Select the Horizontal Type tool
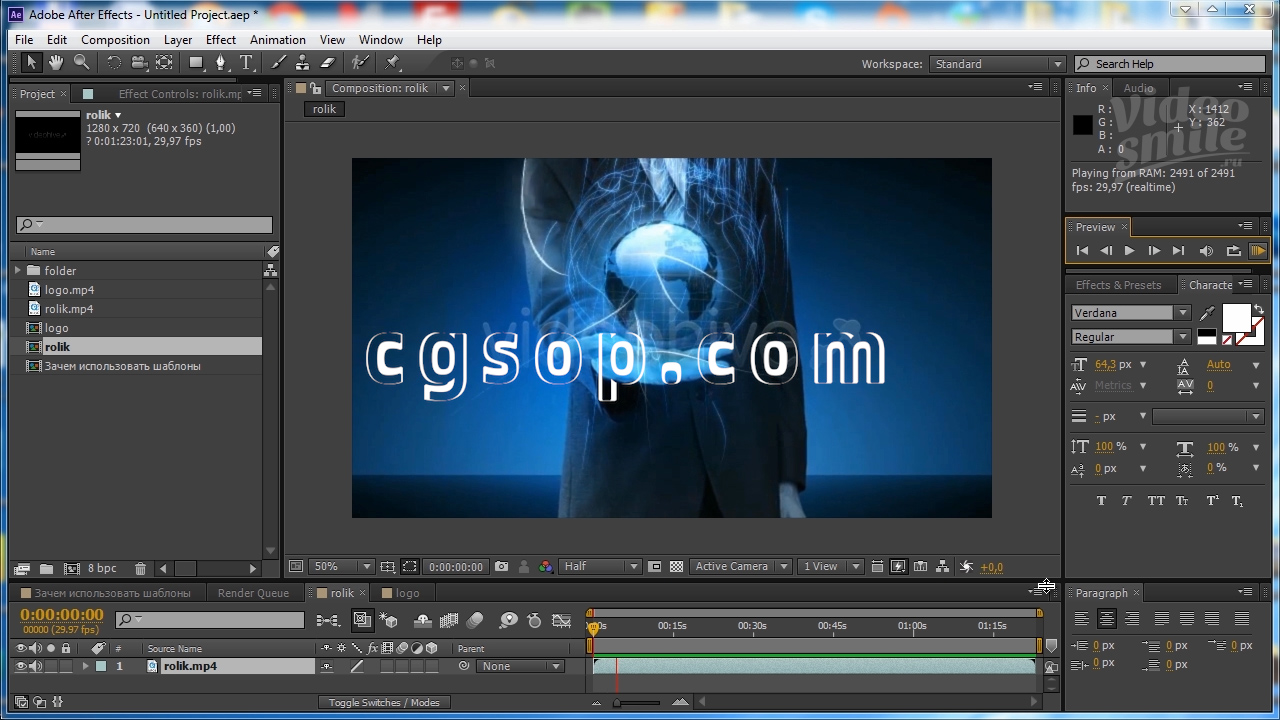Image resolution: width=1280 pixels, height=720 pixels. 246,63
